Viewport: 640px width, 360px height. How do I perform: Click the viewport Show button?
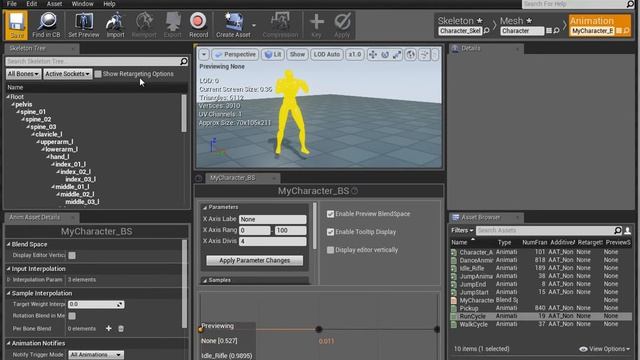click(297, 54)
